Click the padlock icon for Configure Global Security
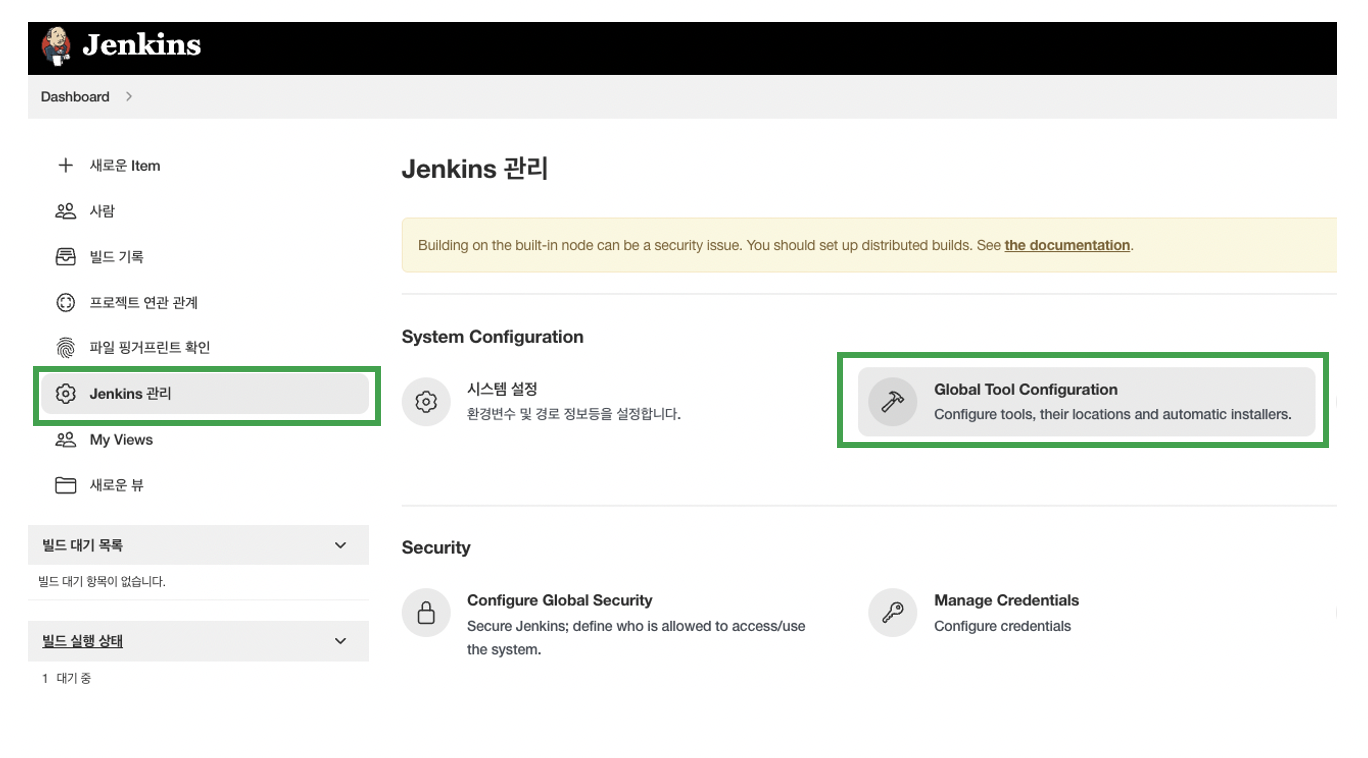 [426, 613]
